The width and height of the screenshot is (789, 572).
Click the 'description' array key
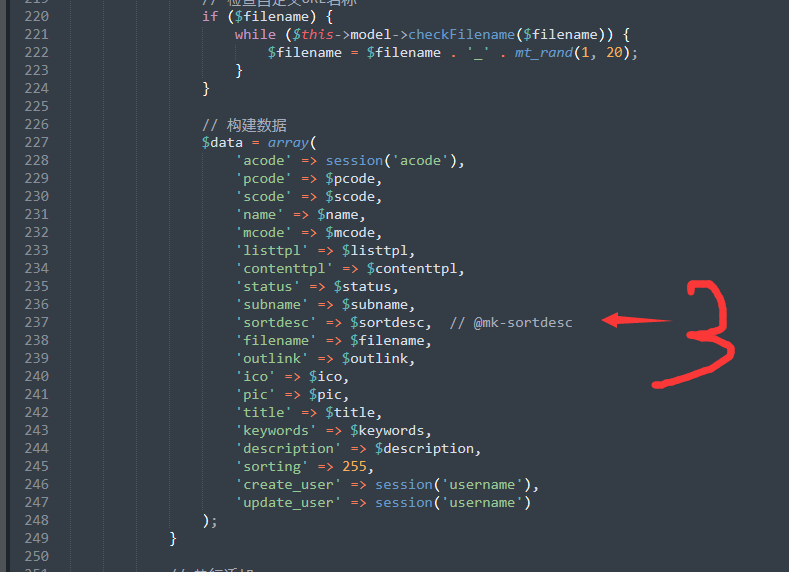point(288,449)
